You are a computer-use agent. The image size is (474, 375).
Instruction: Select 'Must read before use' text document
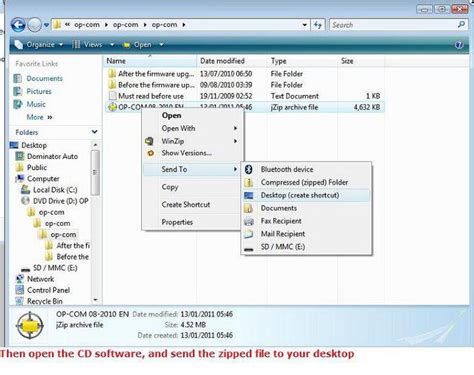(x=146, y=96)
